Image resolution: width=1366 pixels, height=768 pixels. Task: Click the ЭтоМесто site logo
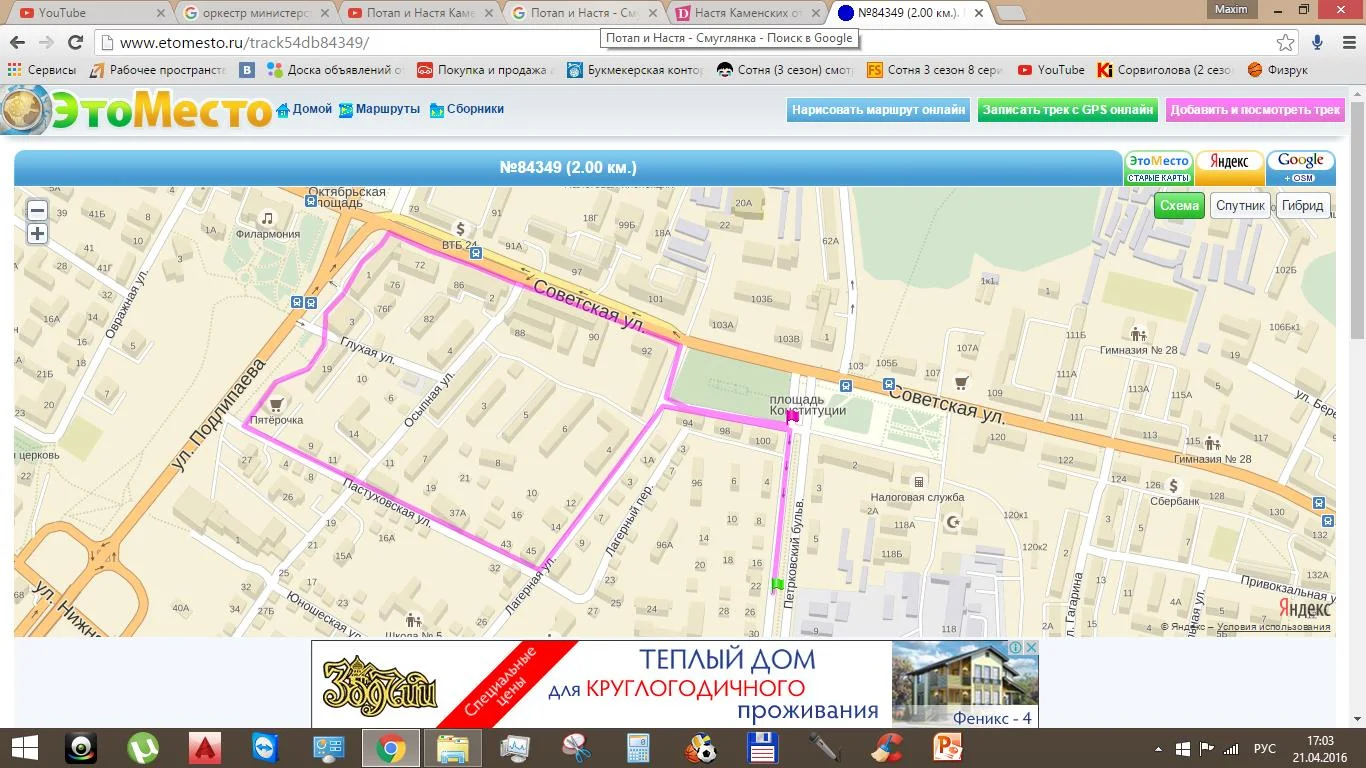(137, 110)
